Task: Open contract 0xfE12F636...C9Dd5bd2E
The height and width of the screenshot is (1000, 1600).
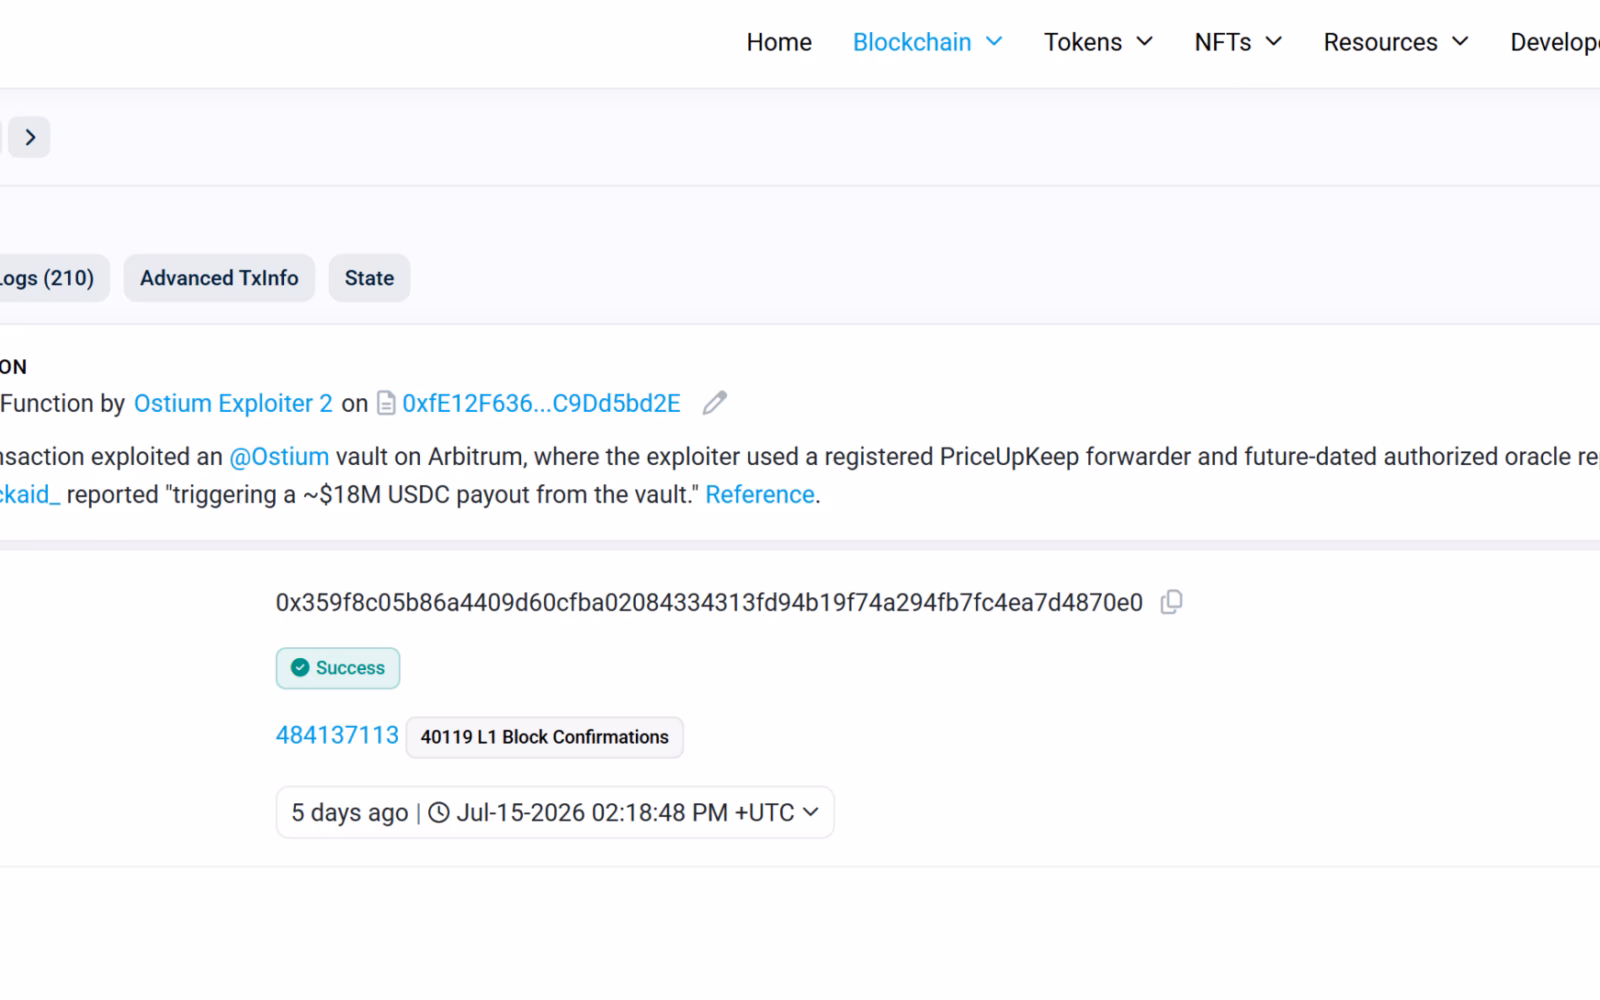Action: pos(541,403)
